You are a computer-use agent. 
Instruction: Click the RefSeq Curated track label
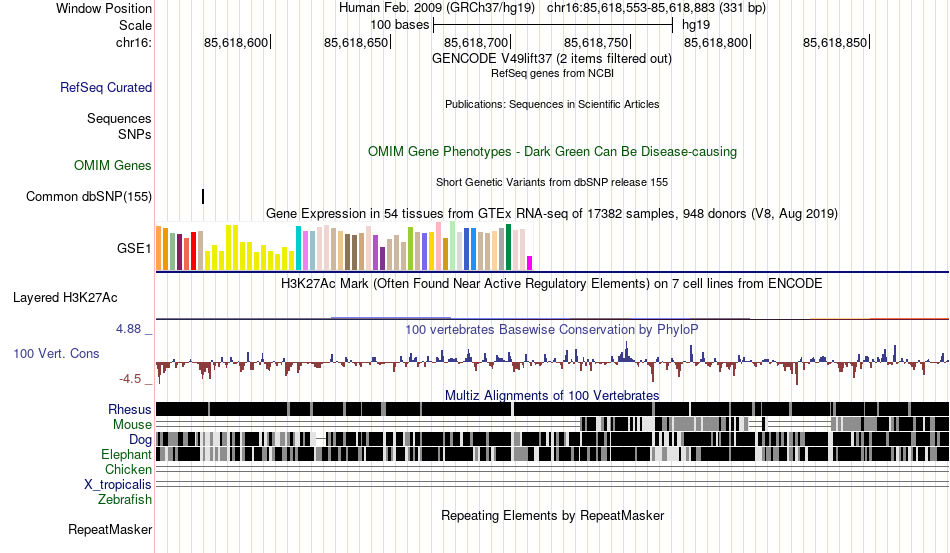click(105, 87)
